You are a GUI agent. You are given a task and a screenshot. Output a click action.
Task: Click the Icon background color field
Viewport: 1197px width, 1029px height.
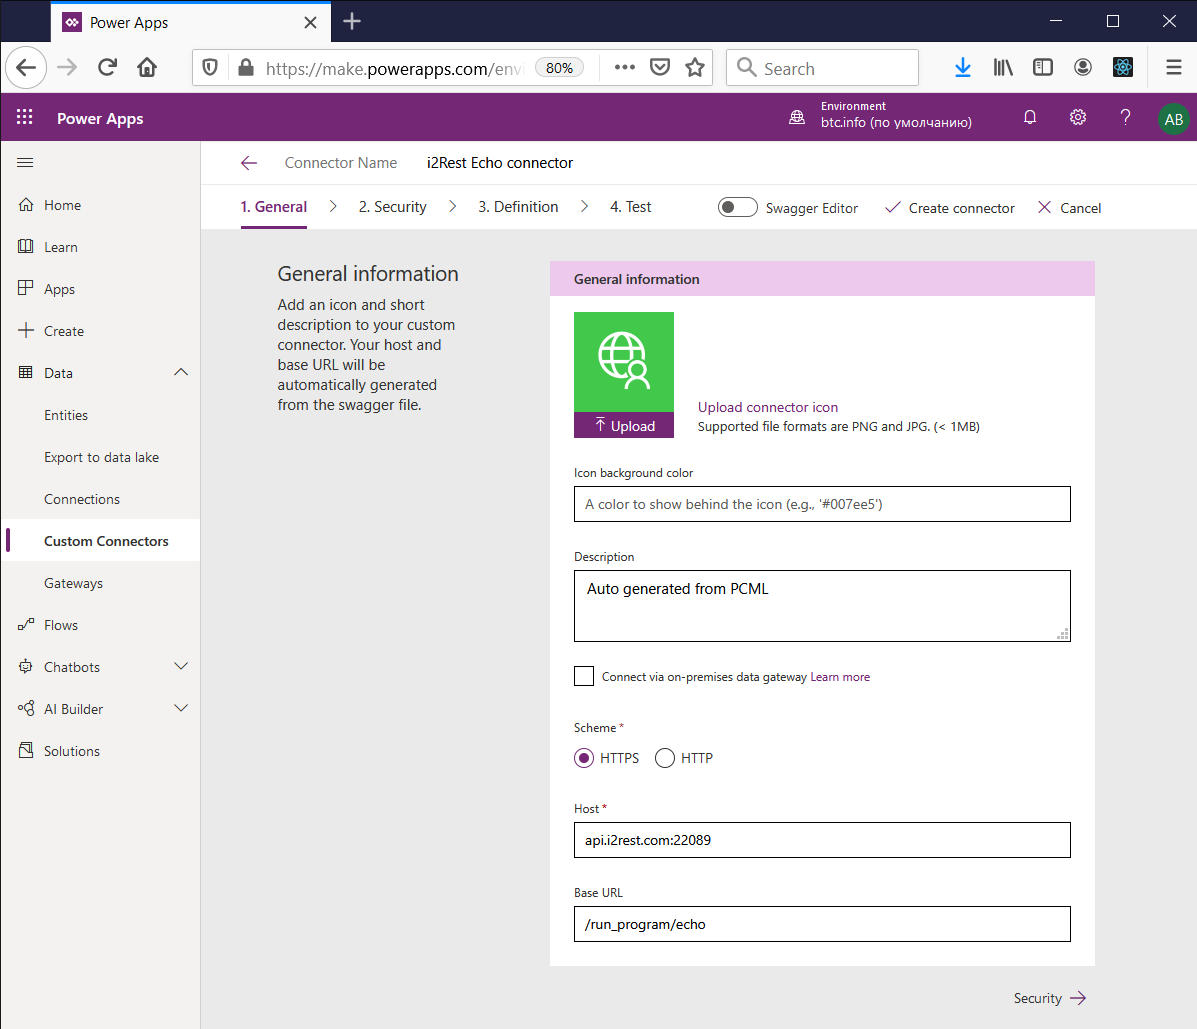coord(822,504)
